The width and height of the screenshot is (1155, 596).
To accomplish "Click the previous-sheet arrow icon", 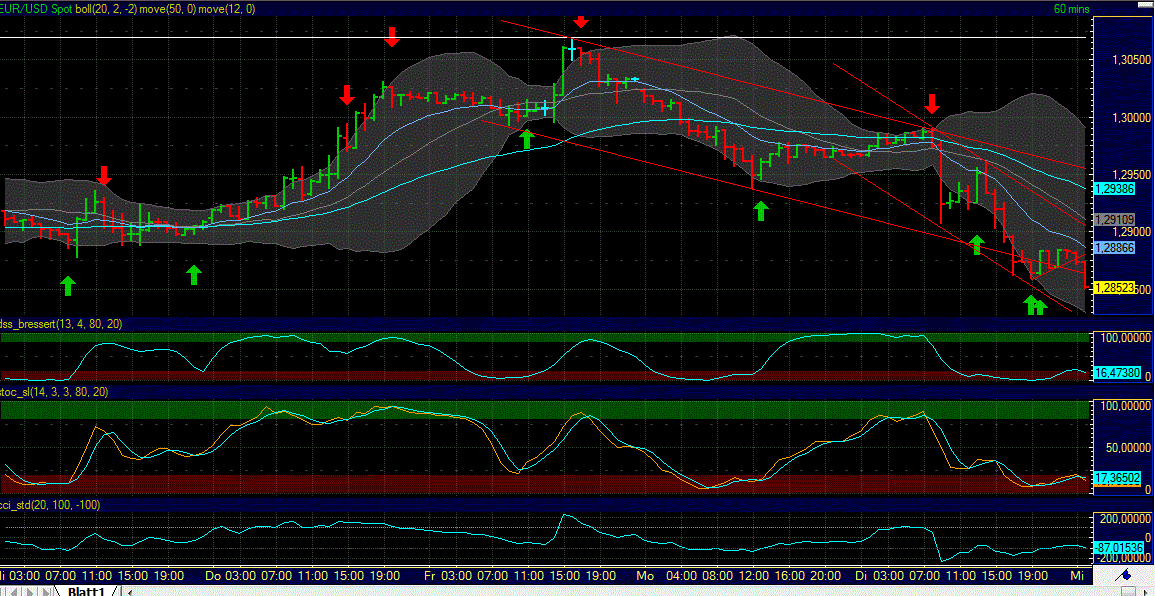I will (14, 591).
